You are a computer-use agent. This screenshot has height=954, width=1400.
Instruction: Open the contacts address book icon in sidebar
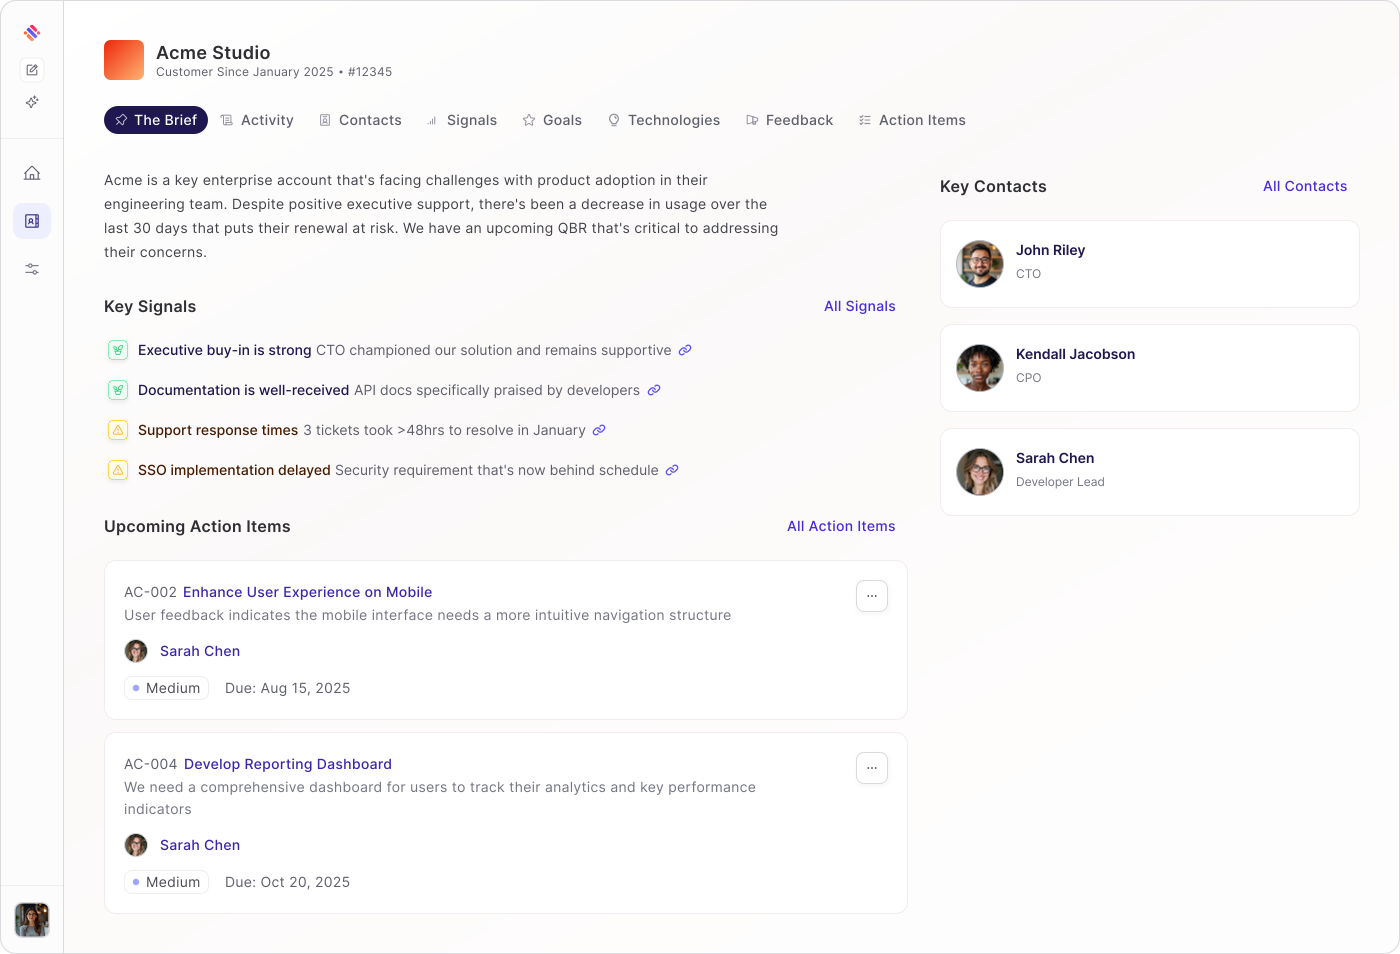pos(32,221)
